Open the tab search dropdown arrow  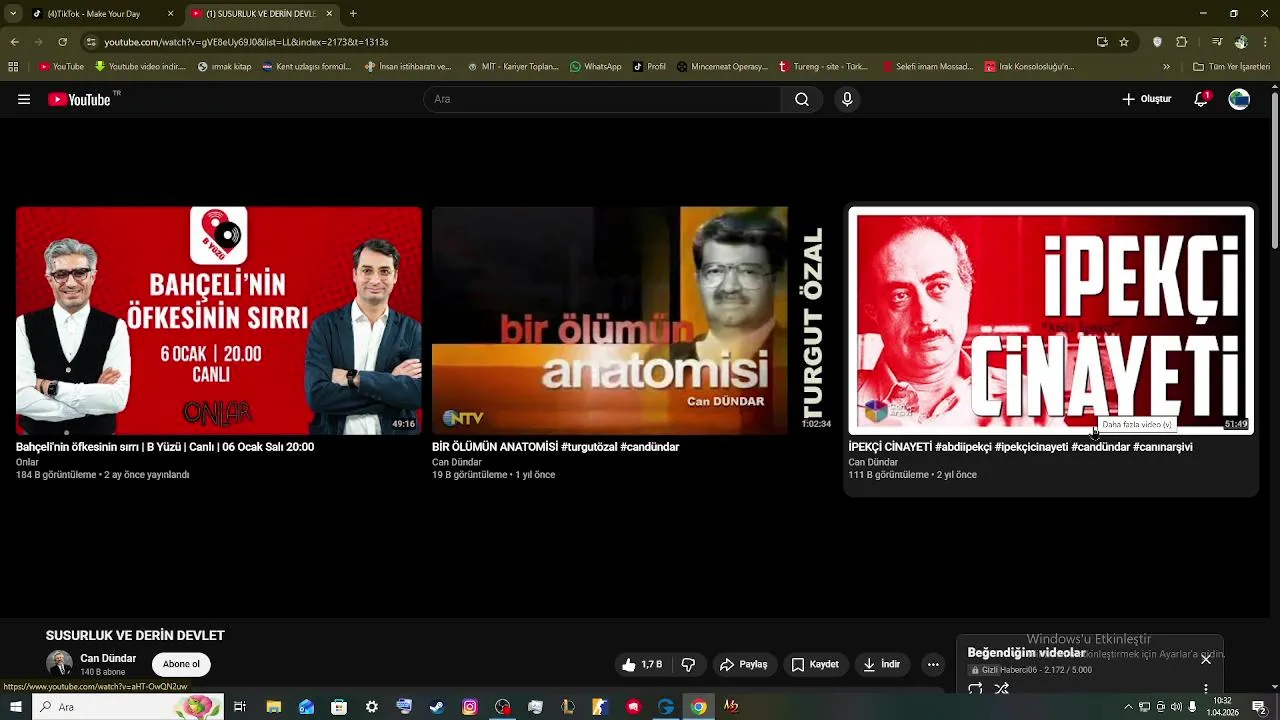pyautogui.click(x=13, y=14)
